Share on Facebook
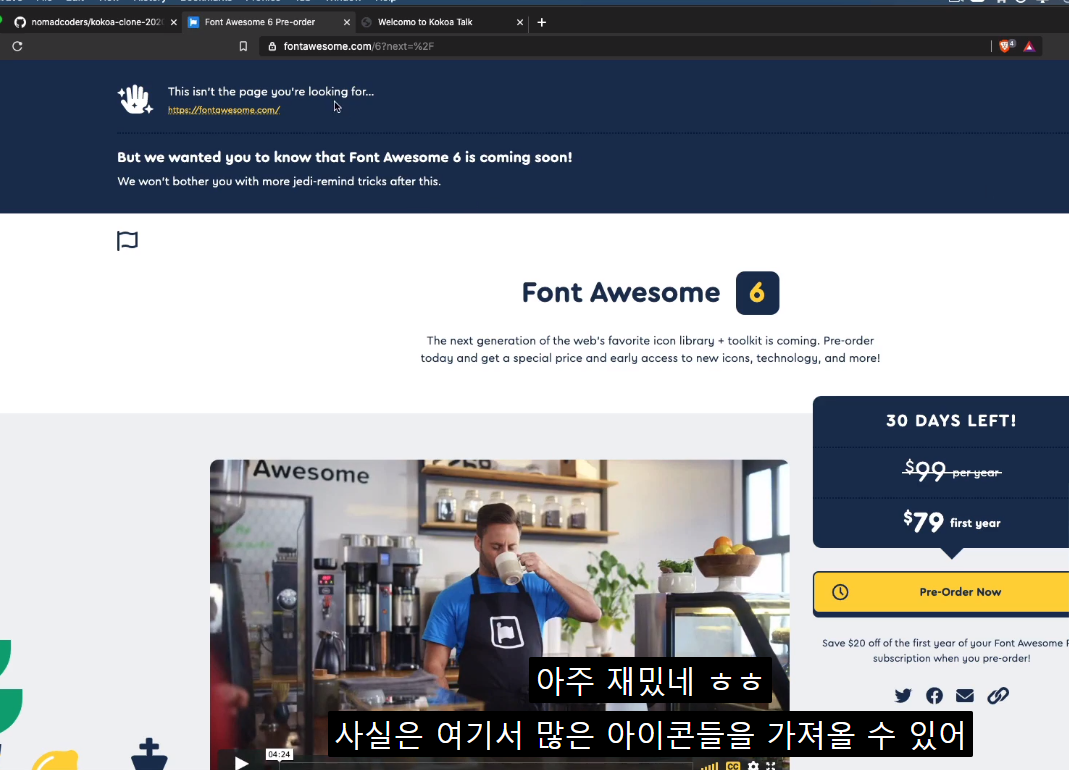The image size is (1069, 770). [934, 696]
